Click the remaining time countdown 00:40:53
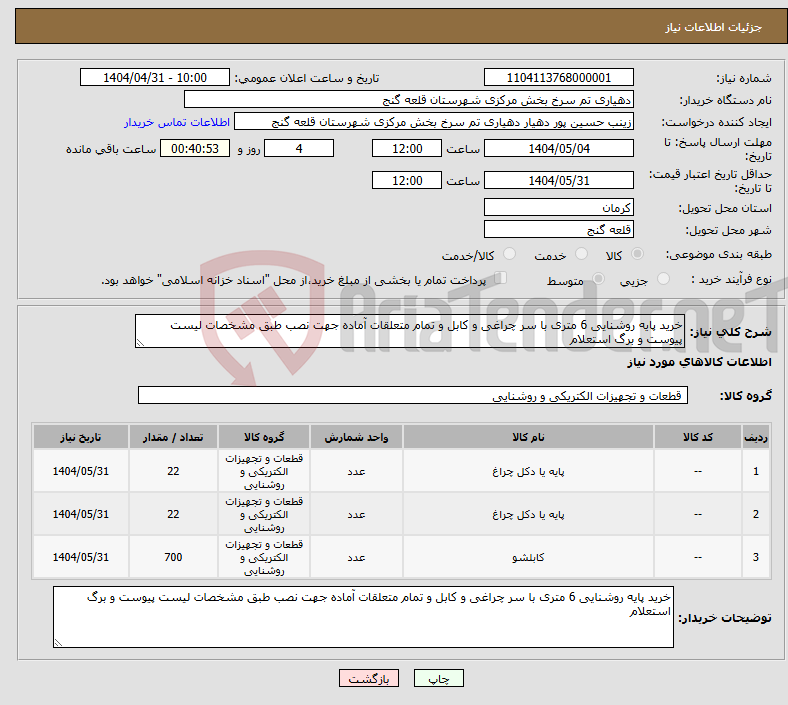Image resolution: width=788 pixels, height=705 pixels. (194, 149)
